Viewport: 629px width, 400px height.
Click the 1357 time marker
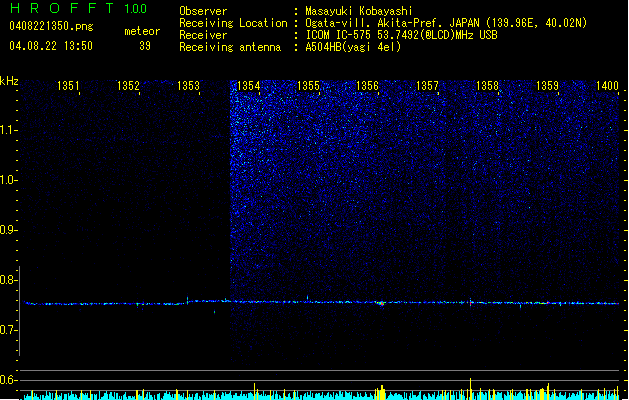click(x=427, y=85)
